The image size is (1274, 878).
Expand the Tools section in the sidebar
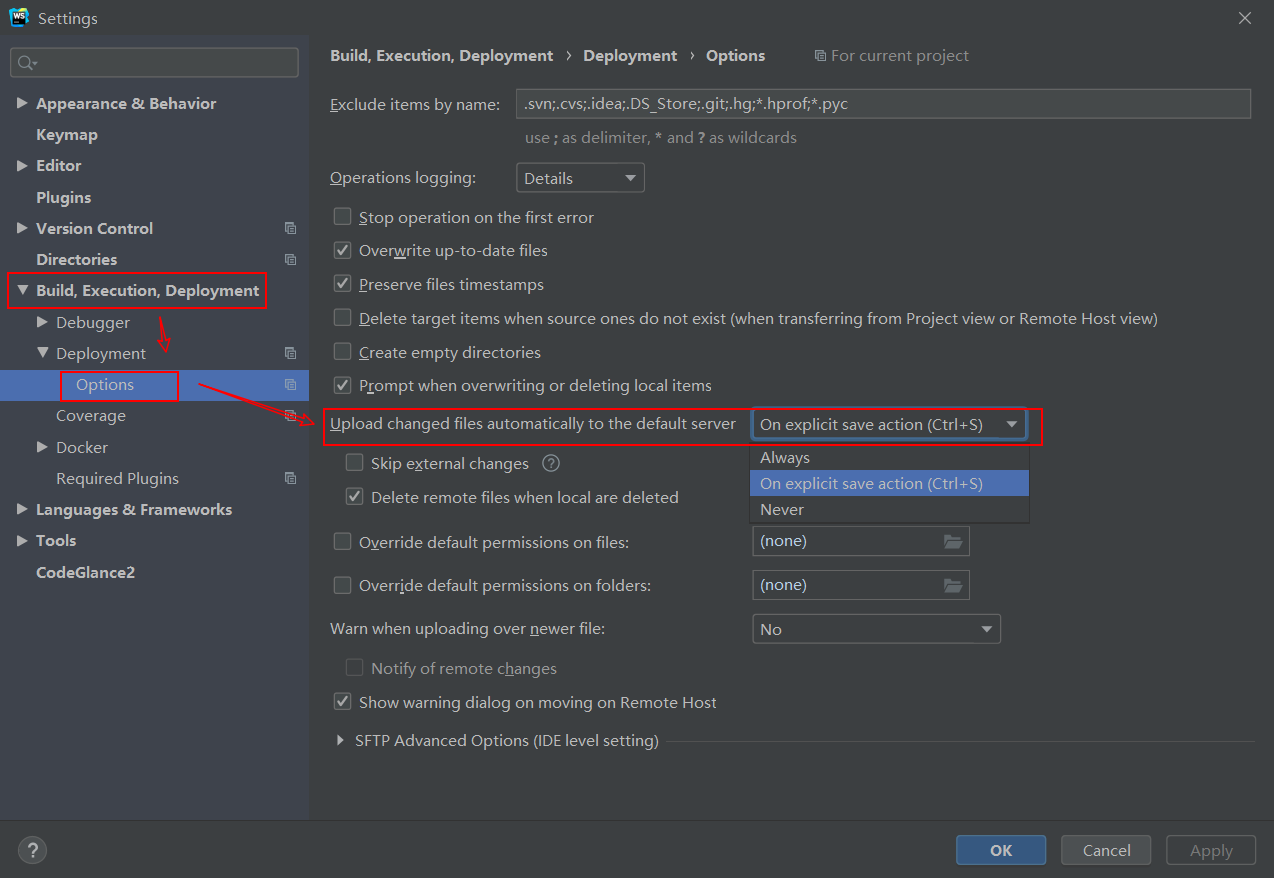pyautogui.click(x=22, y=540)
